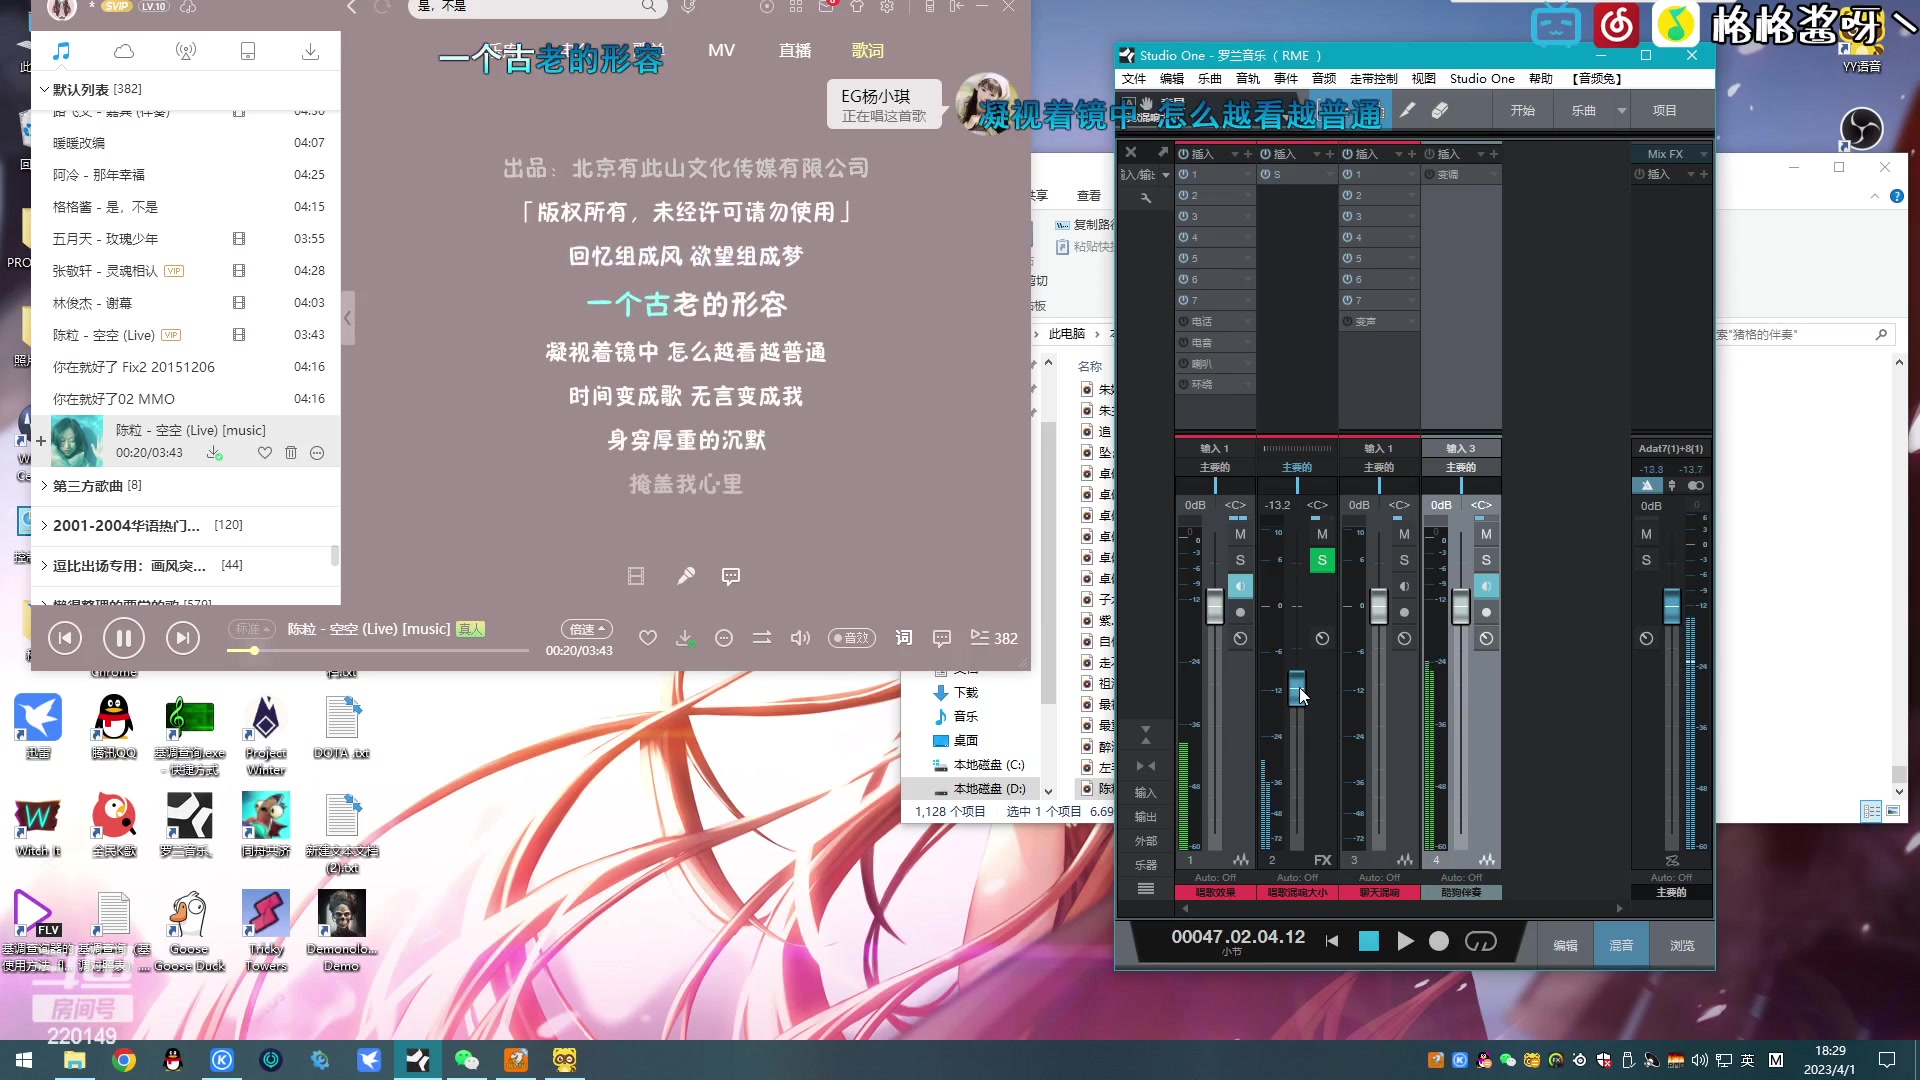Open the Mix FX dropdown on main channel
This screenshot has height=1080, width=1920.
[x=1702, y=154]
